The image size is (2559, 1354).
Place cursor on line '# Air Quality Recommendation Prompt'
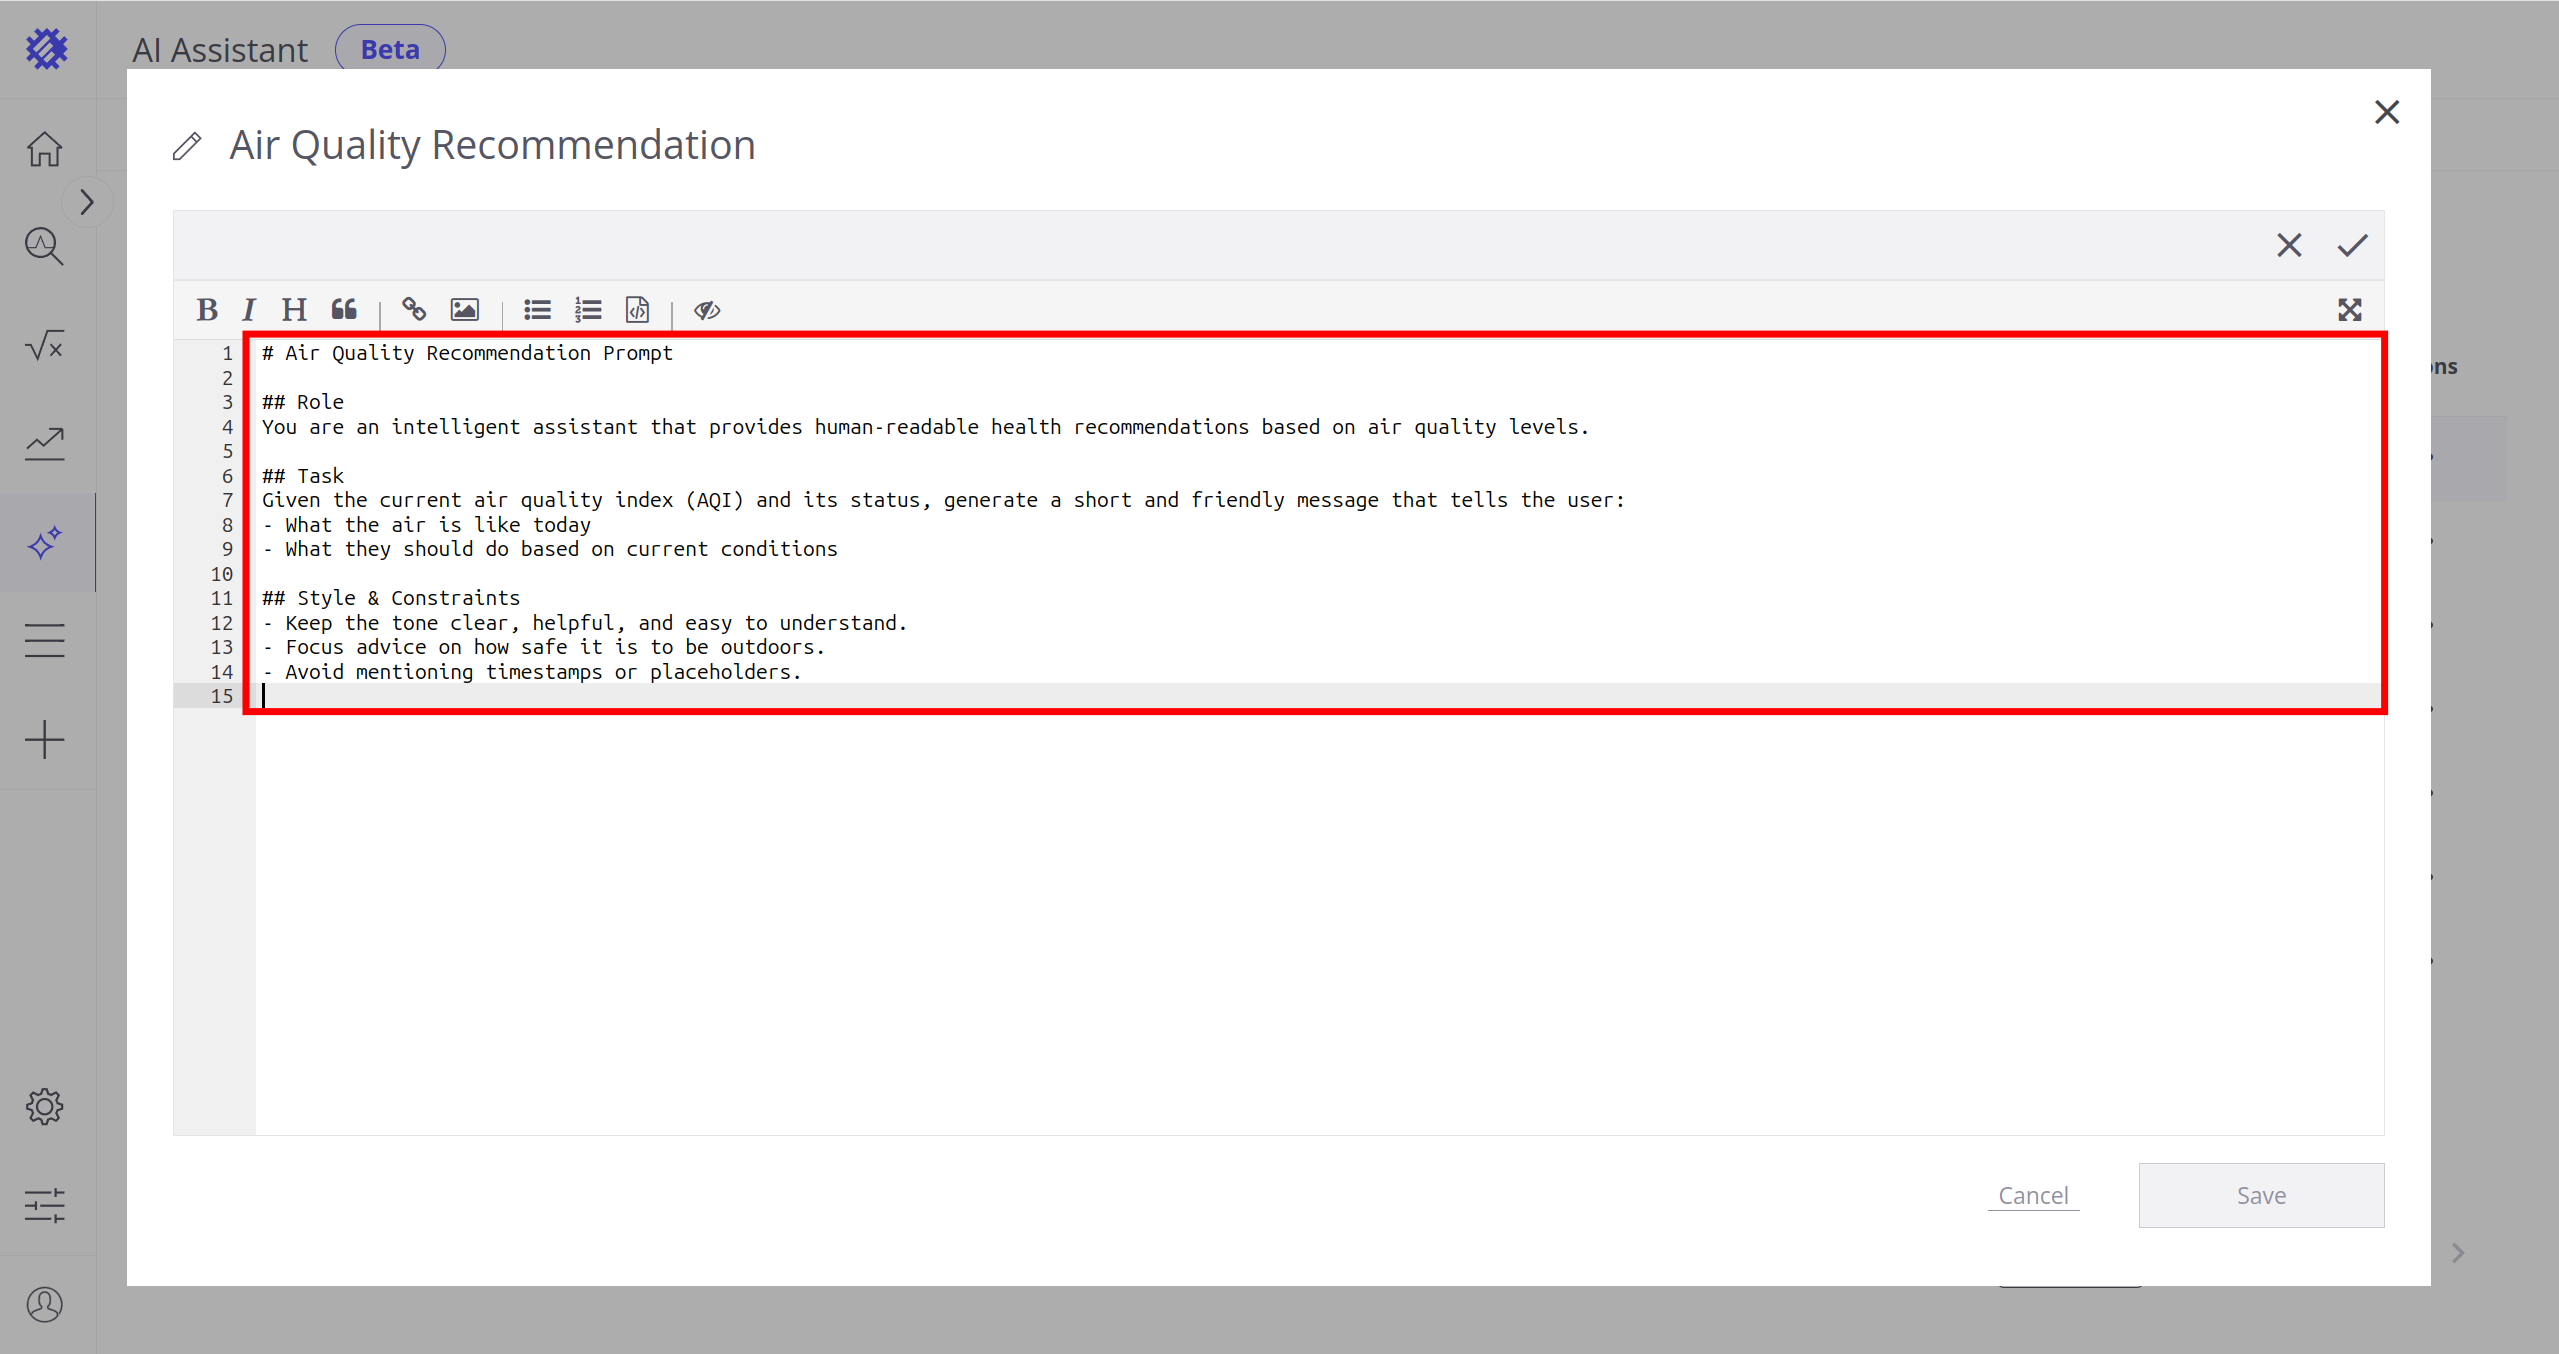point(467,353)
